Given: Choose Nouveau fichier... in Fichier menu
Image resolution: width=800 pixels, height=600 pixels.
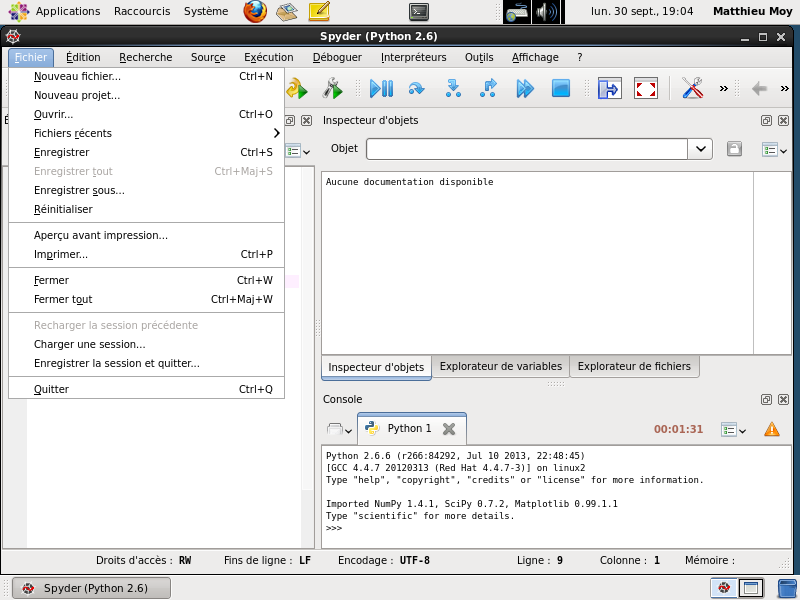Looking at the screenshot, I should coord(146,77).
